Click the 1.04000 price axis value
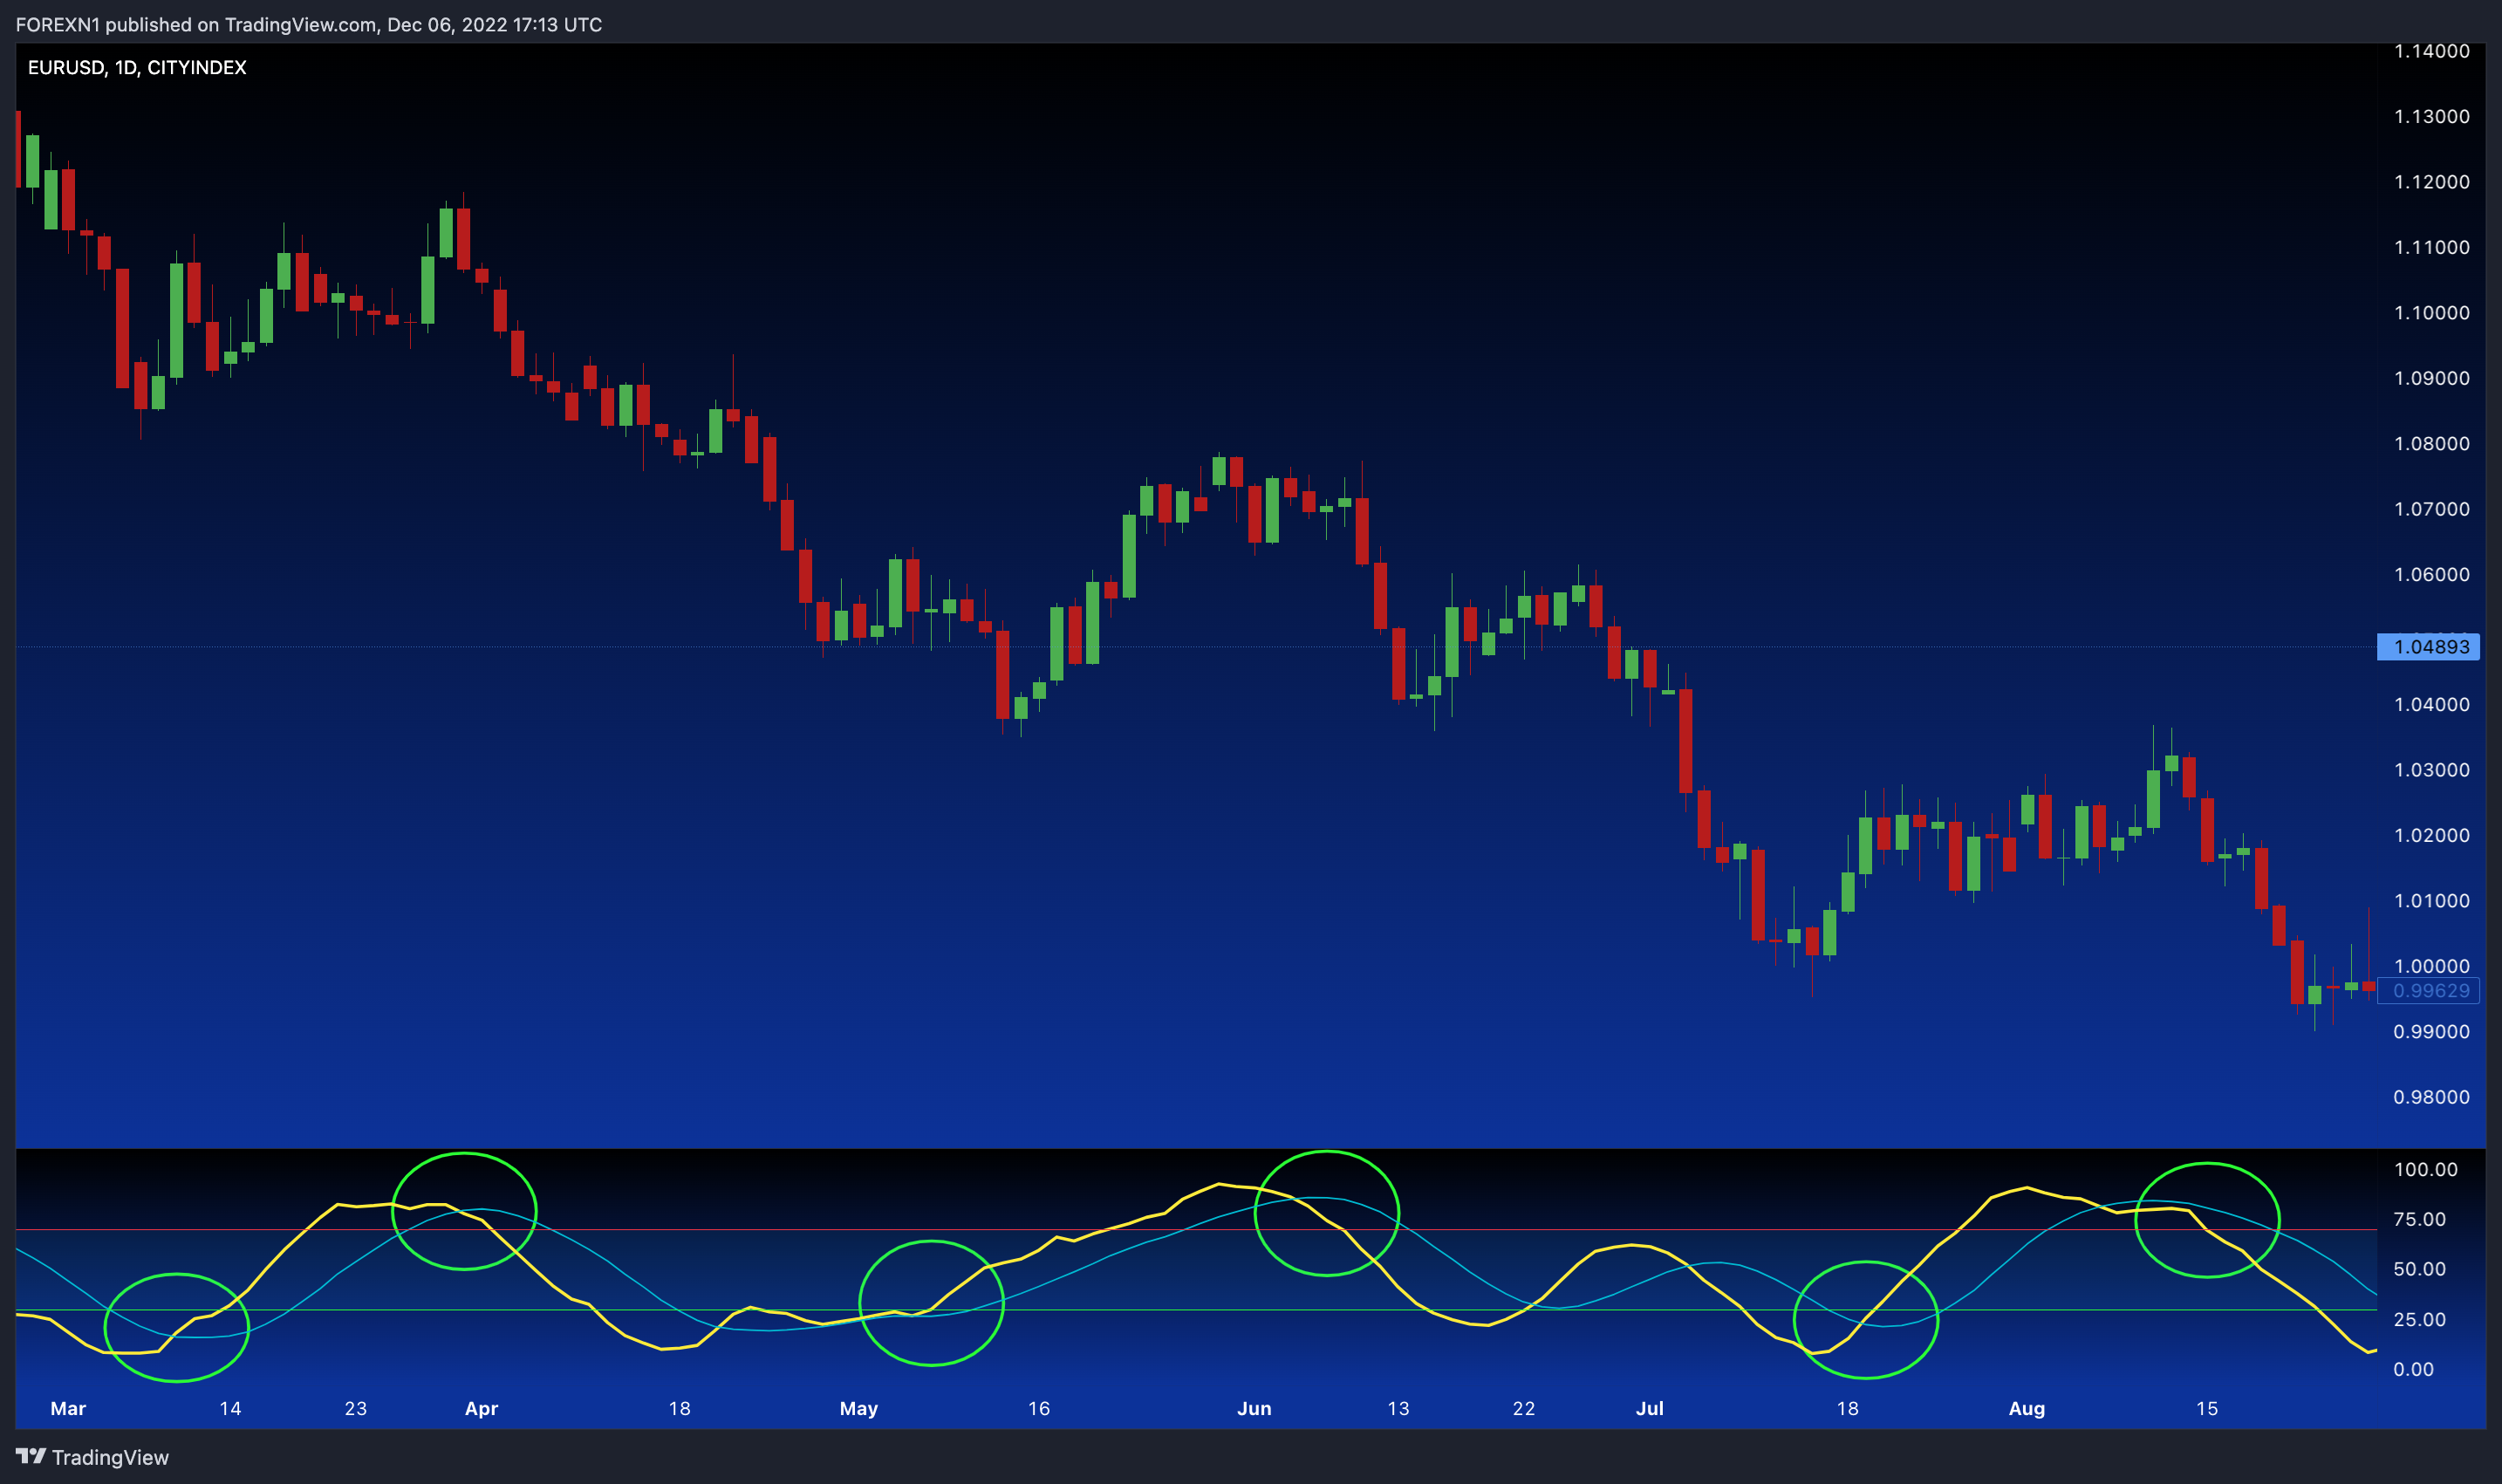Viewport: 2502px width, 1484px height. coord(2431,705)
